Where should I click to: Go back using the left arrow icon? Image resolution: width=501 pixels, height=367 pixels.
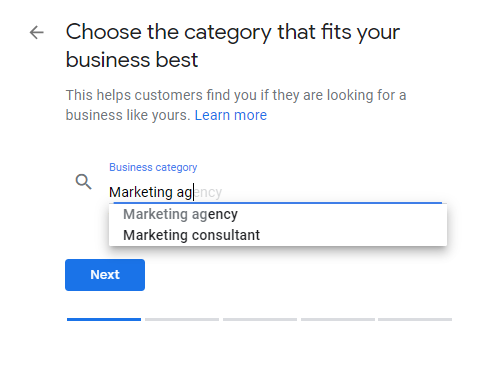coord(37,32)
